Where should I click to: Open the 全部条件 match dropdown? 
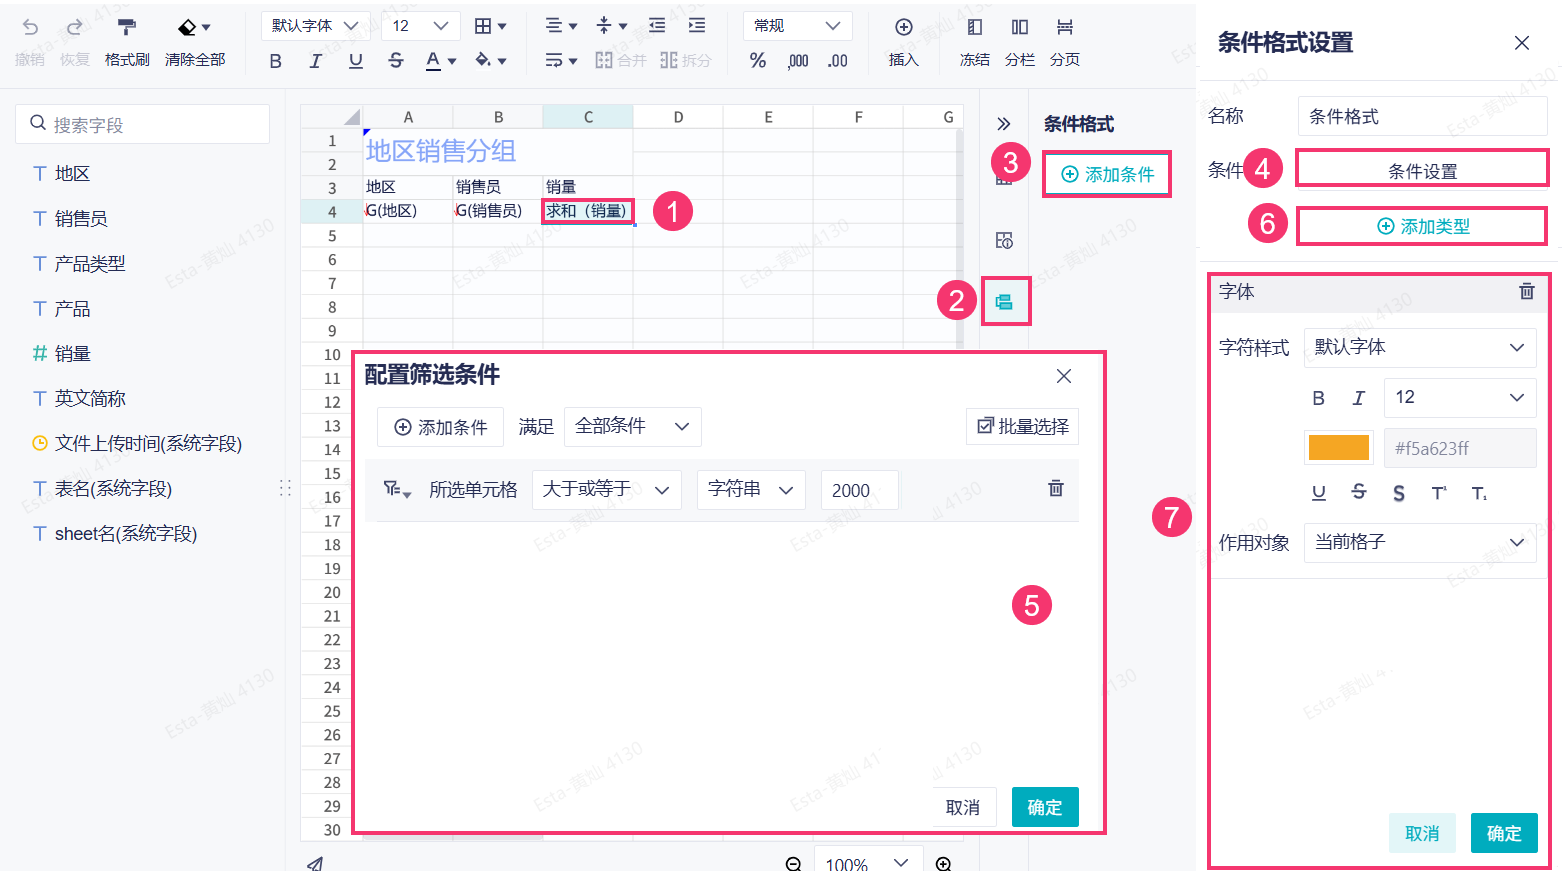point(633,426)
